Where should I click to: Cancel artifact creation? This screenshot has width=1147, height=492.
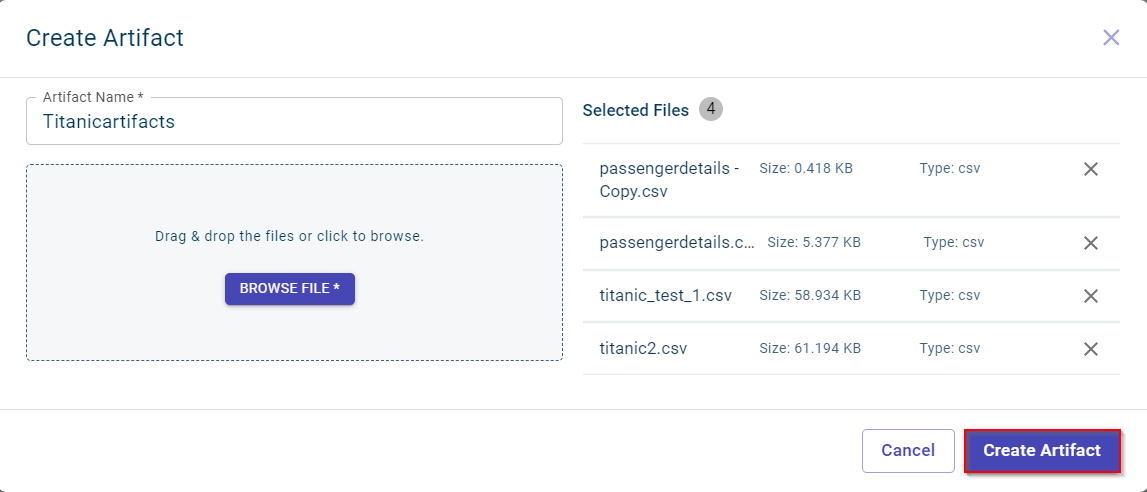coord(908,451)
